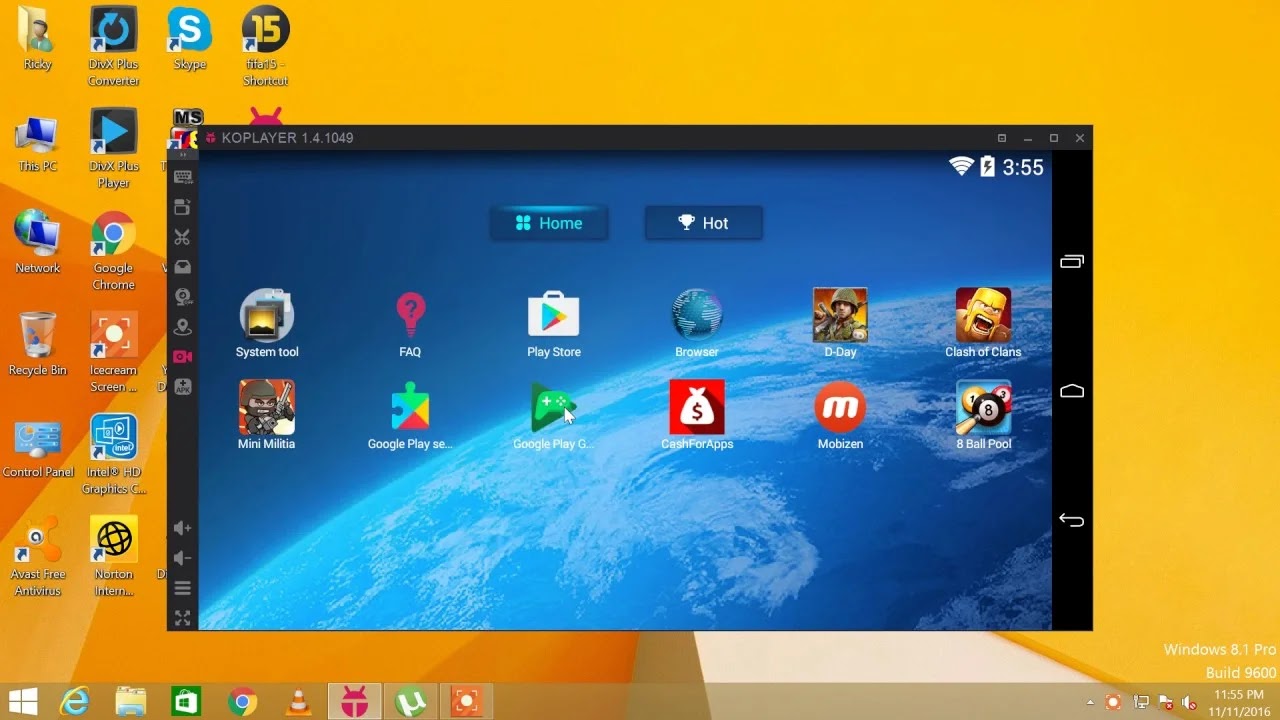The image size is (1280, 720).
Task: Collapse the KOPLAYER sidebar with top handle
Action: point(182,155)
